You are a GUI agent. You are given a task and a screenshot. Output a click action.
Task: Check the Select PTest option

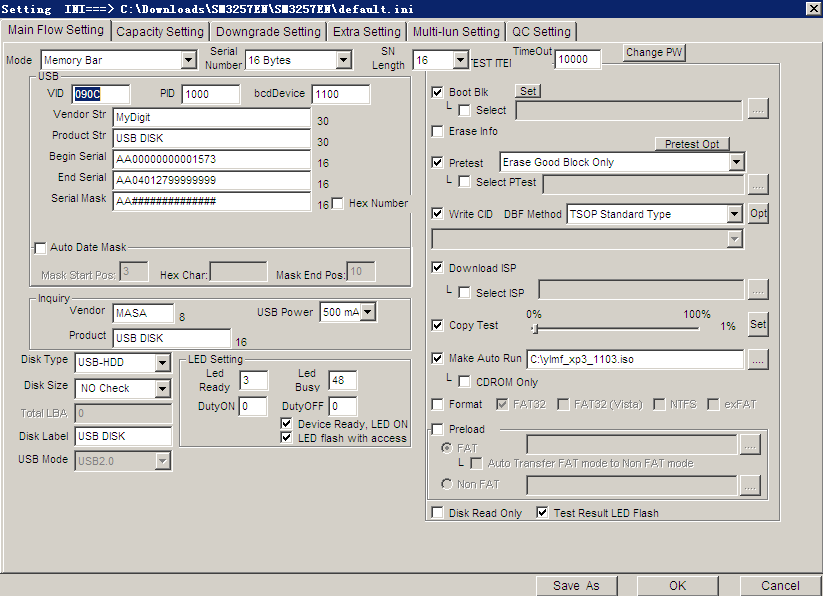(465, 182)
